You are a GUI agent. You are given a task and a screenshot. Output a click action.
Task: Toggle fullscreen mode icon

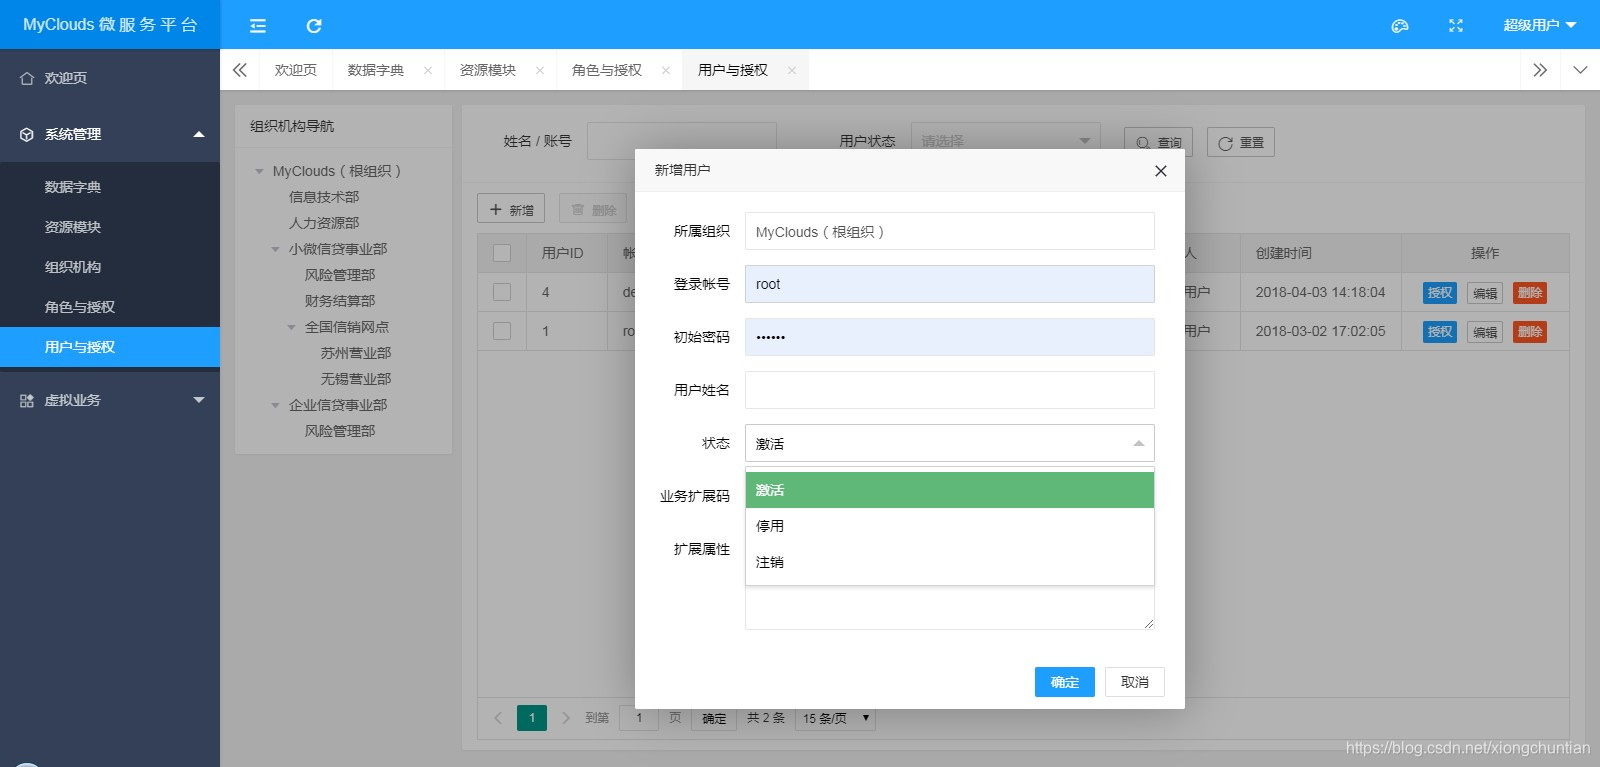[x=1456, y=26]
